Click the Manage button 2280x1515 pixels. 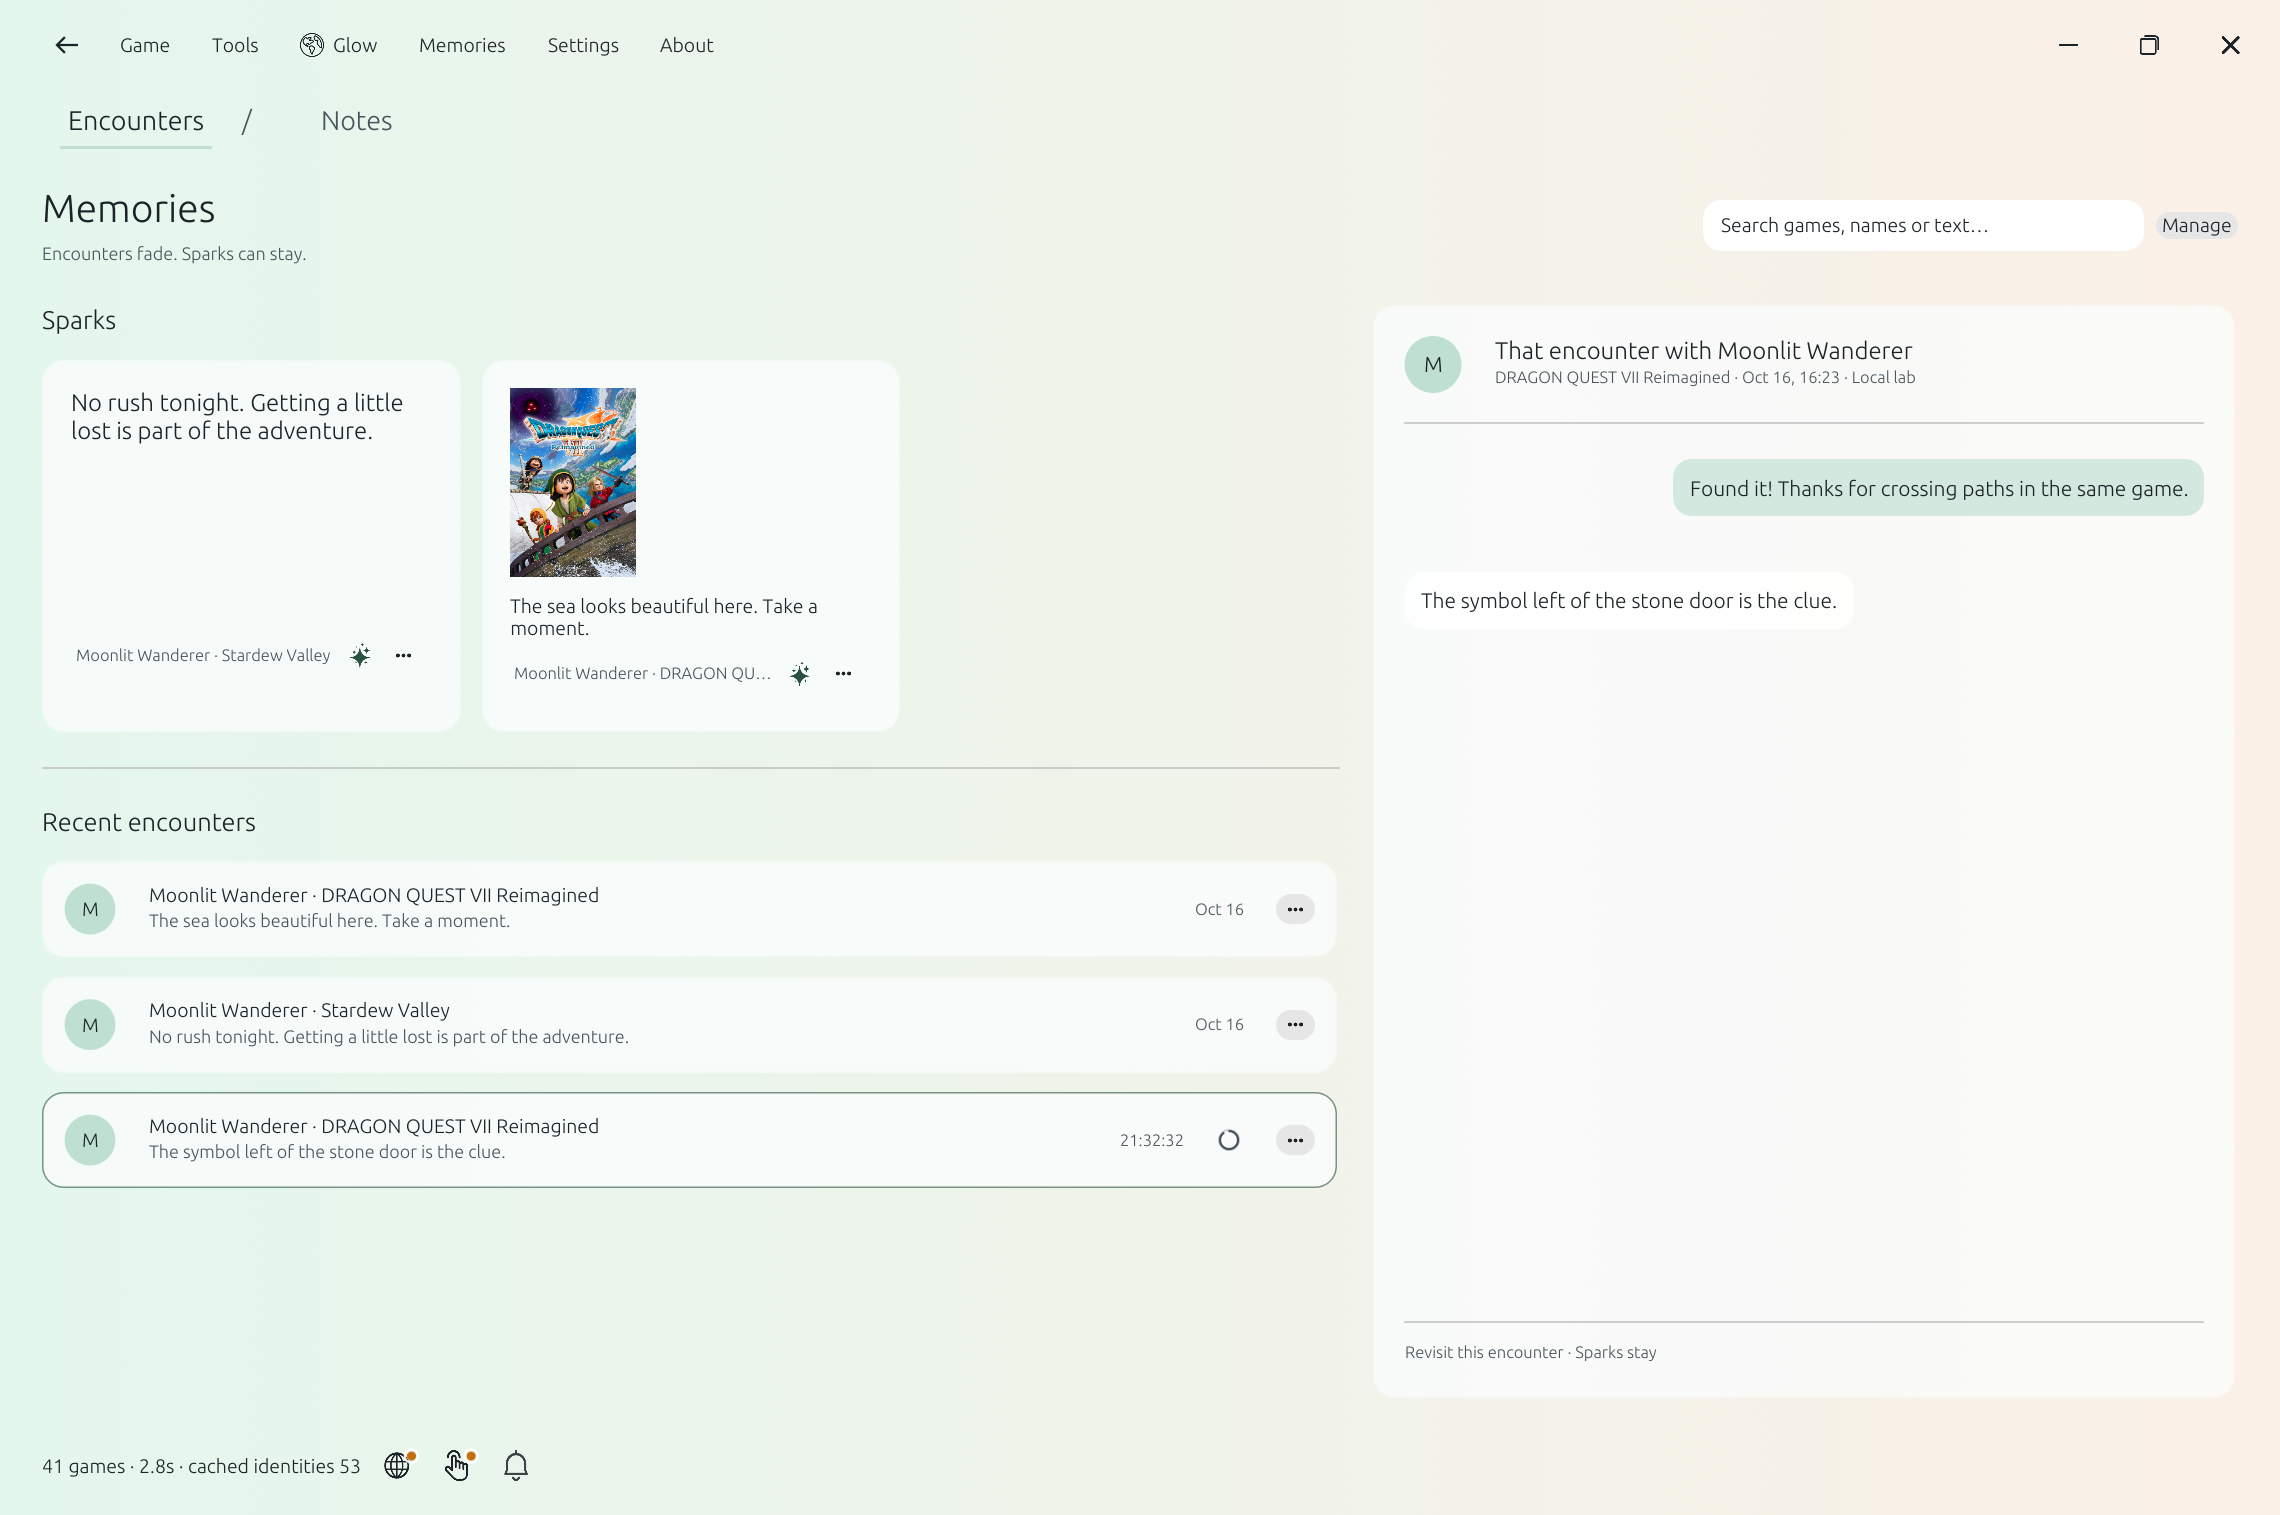(2196, 225)
